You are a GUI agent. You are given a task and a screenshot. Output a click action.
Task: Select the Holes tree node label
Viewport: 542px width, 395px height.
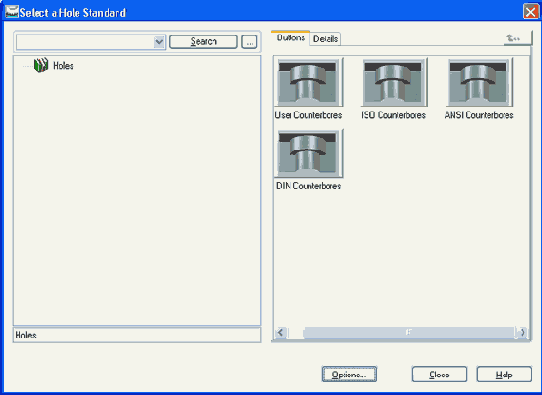pos(63,66)
